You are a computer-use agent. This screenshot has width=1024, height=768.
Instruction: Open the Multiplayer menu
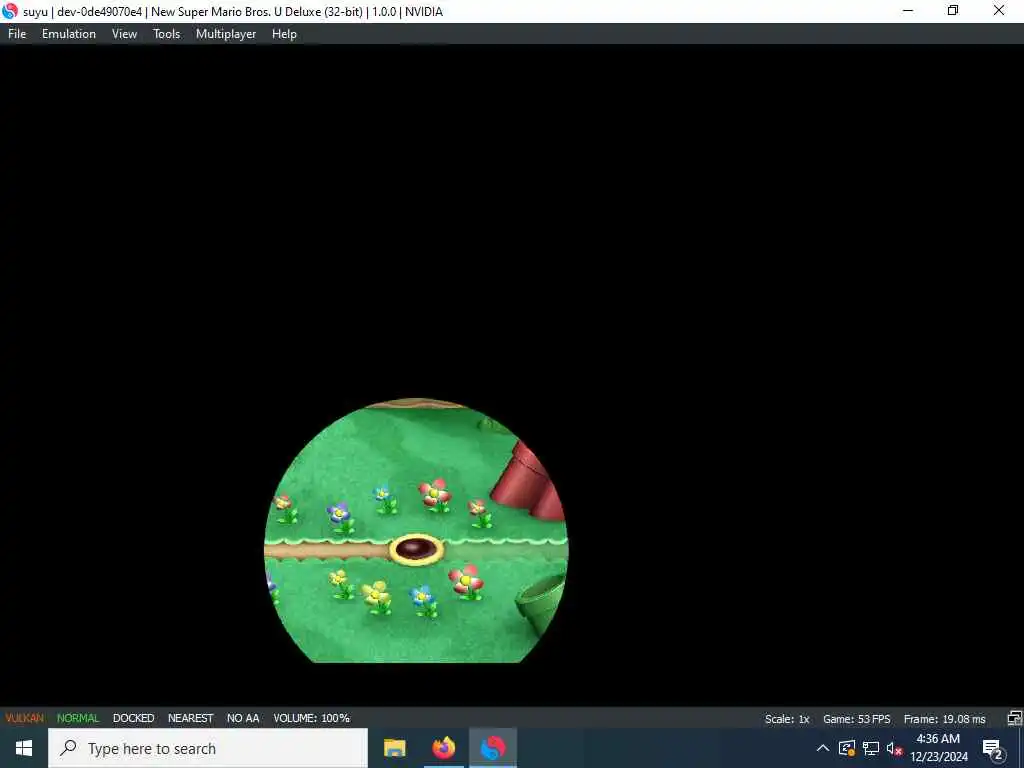point(226,34)
